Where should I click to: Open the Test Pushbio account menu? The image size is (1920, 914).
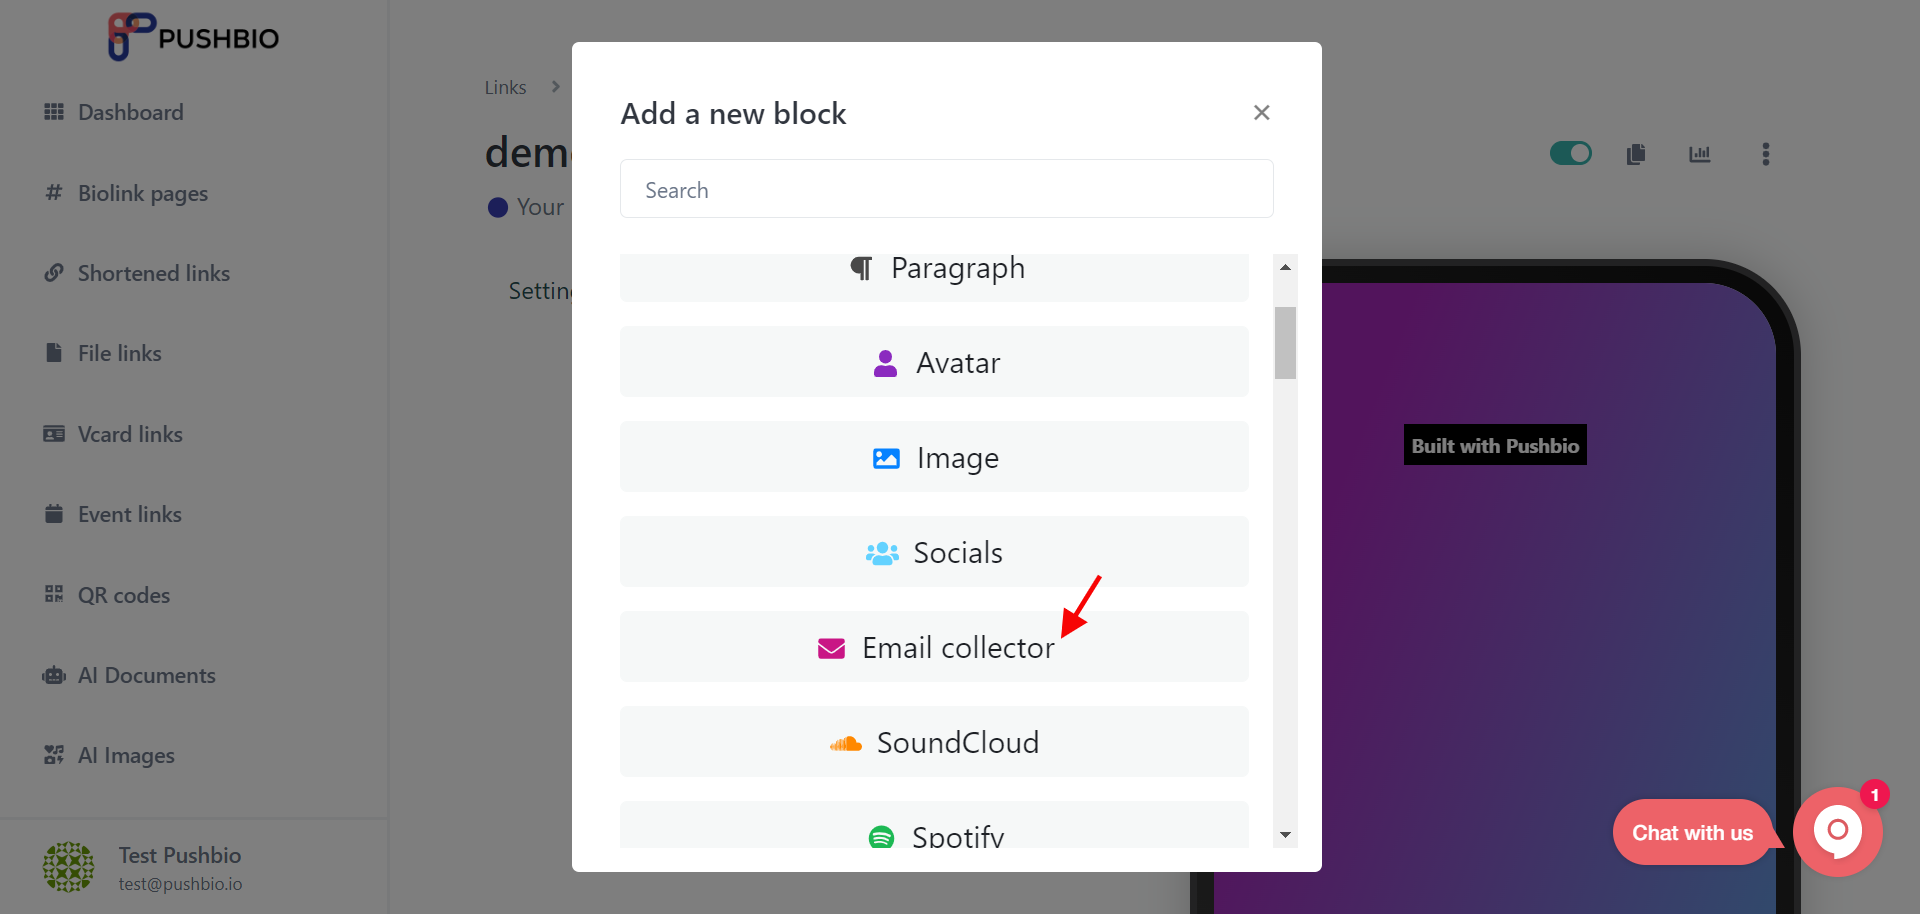click(142, 867)
